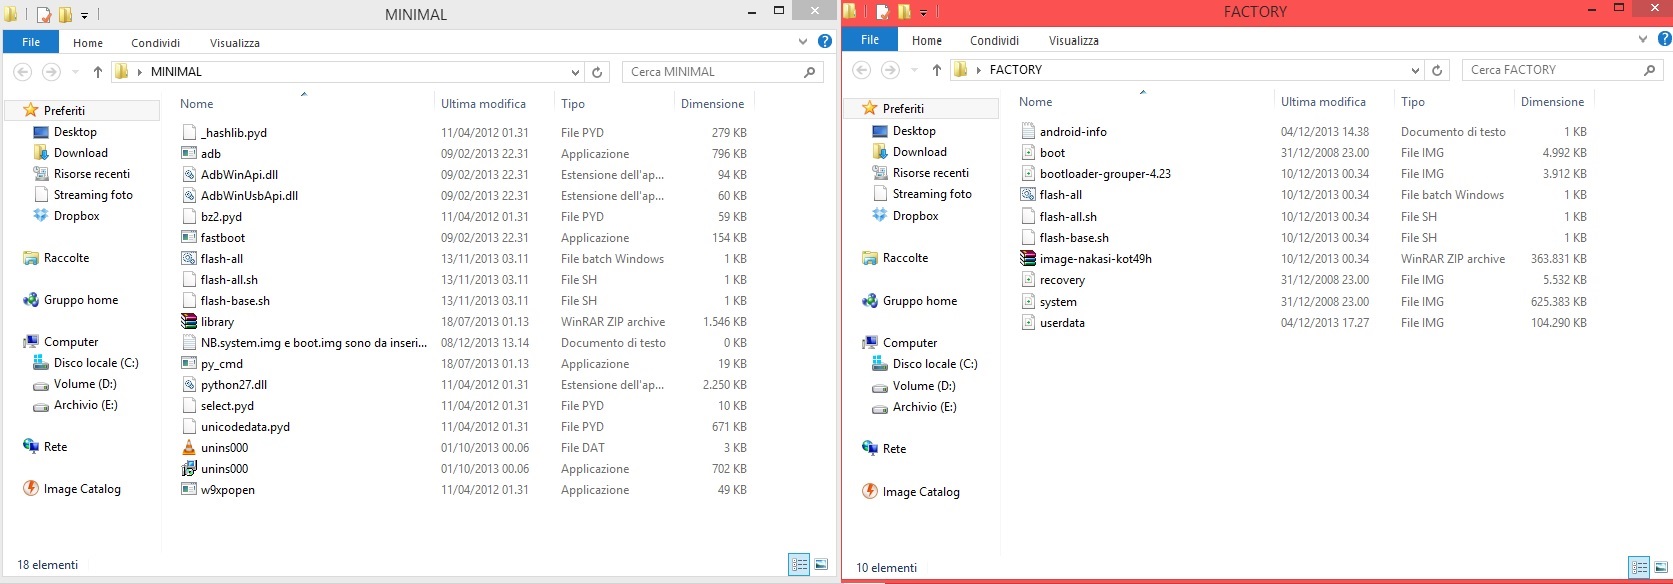Click the library WinRAR archive icon
This screenshot has width=1673, height=584.
point(189,321)
